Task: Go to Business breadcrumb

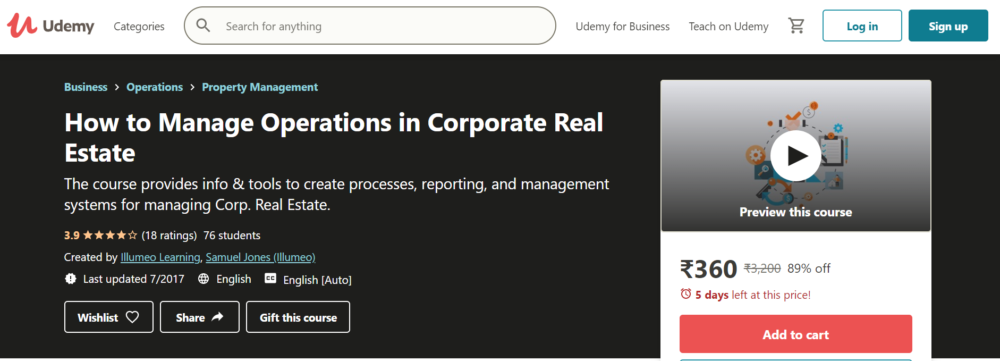Action: click(85, 87)
